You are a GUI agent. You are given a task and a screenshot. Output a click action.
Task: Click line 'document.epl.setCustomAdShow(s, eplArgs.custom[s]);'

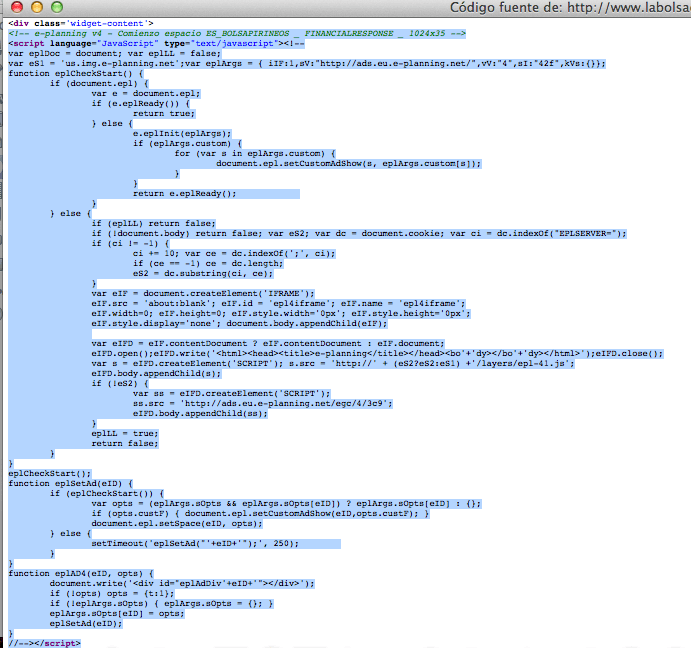(x=349, y=164)
